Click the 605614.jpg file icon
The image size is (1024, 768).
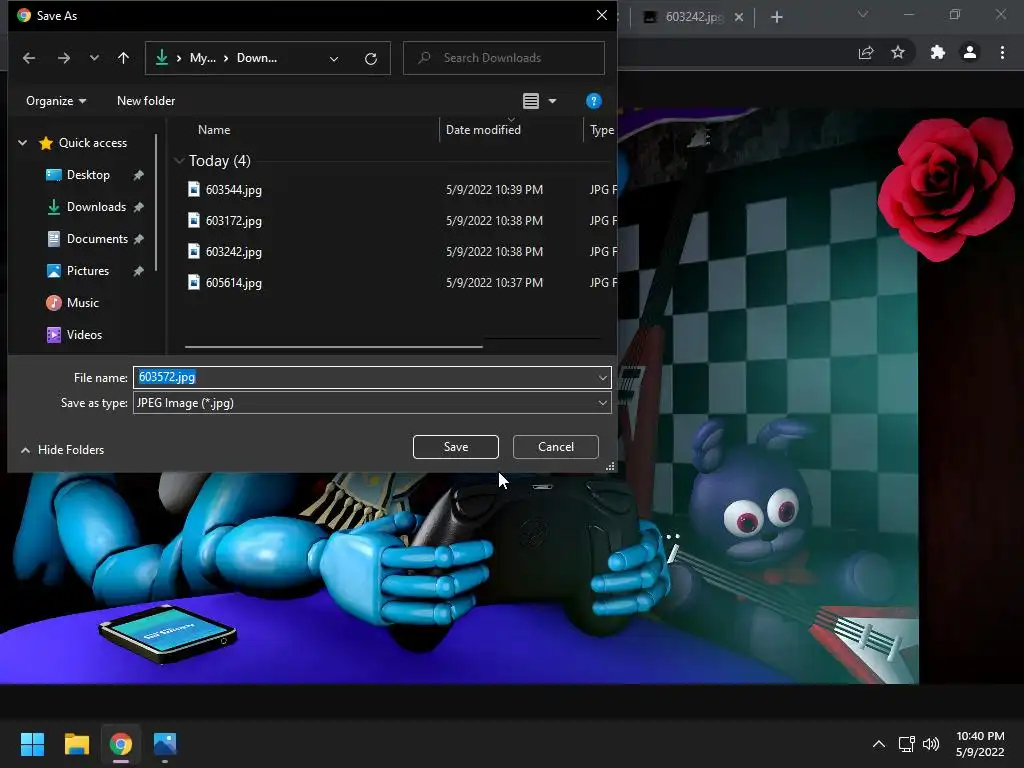tap(194, 282)
